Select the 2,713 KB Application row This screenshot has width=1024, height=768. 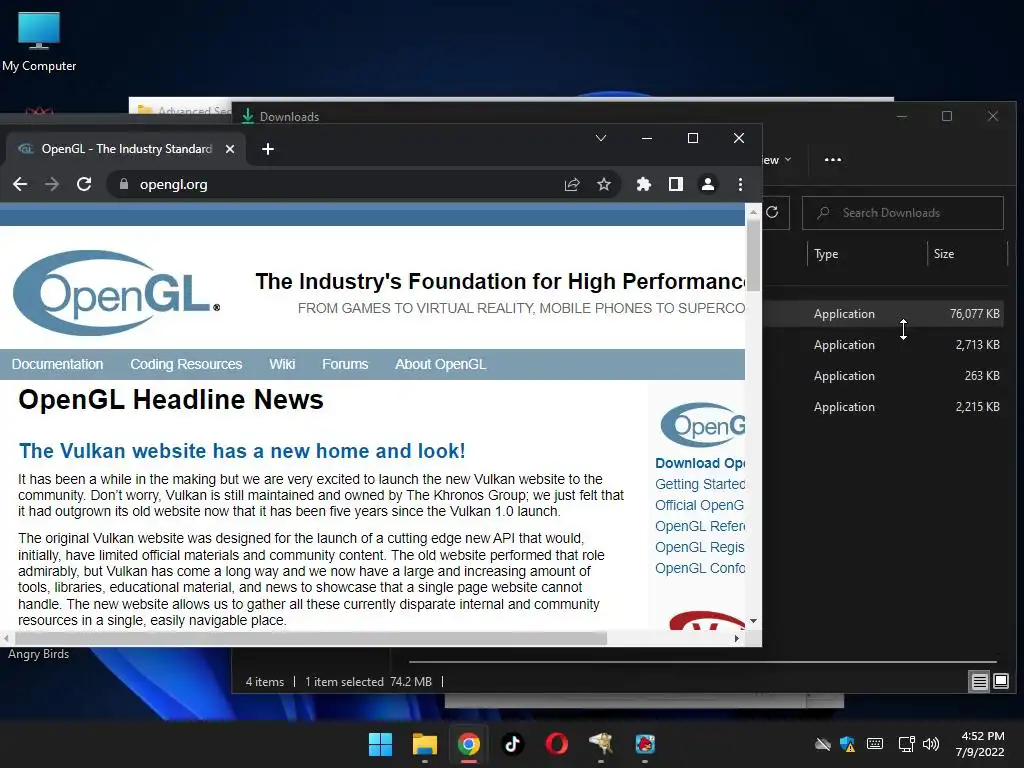pyautogui.click(x=883, y=345)
